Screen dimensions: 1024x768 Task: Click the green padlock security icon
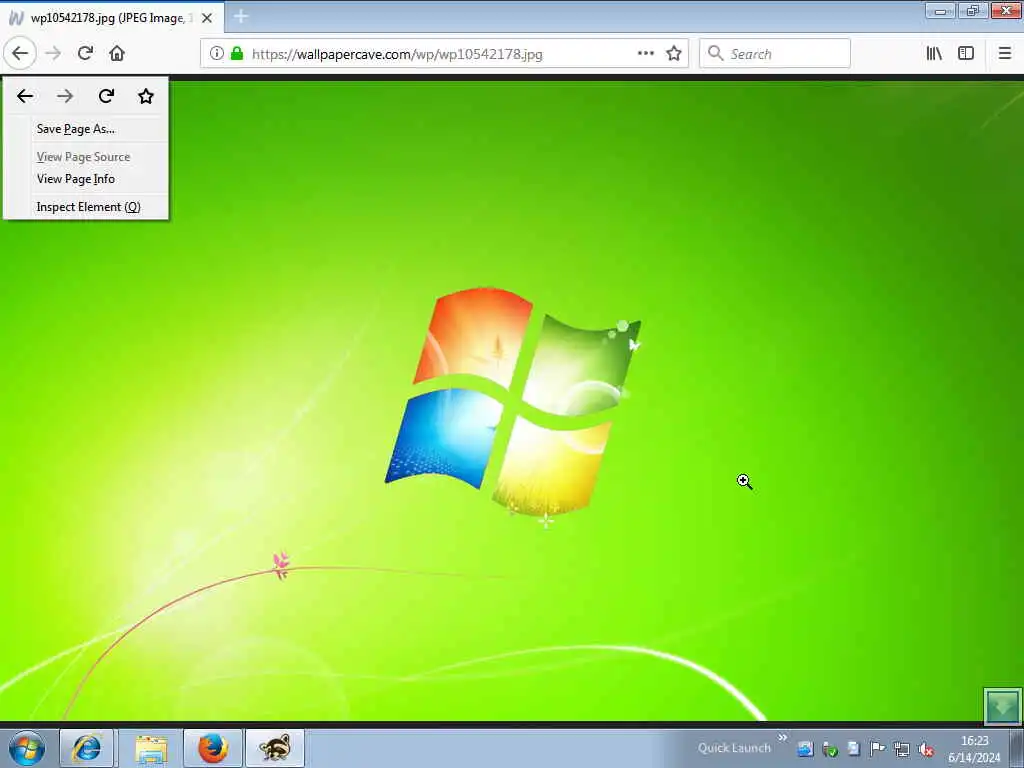click(x=237, y=54)
